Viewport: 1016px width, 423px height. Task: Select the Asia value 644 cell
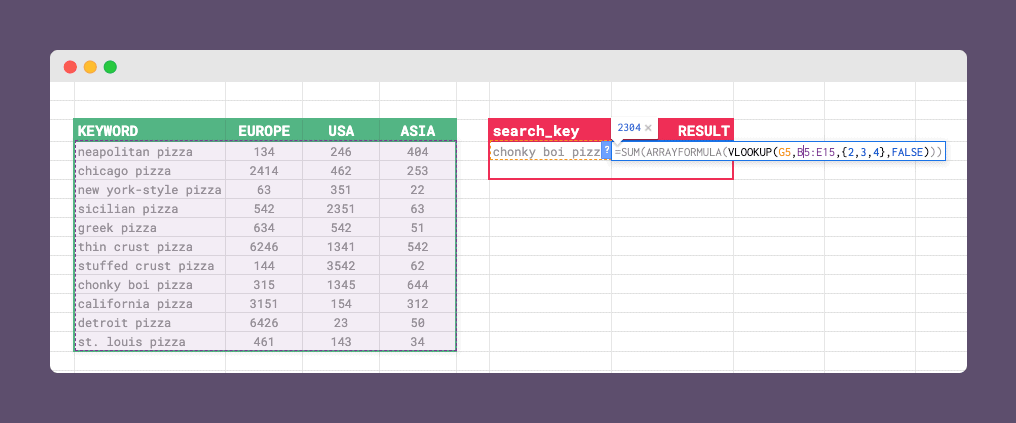point(418,285)
